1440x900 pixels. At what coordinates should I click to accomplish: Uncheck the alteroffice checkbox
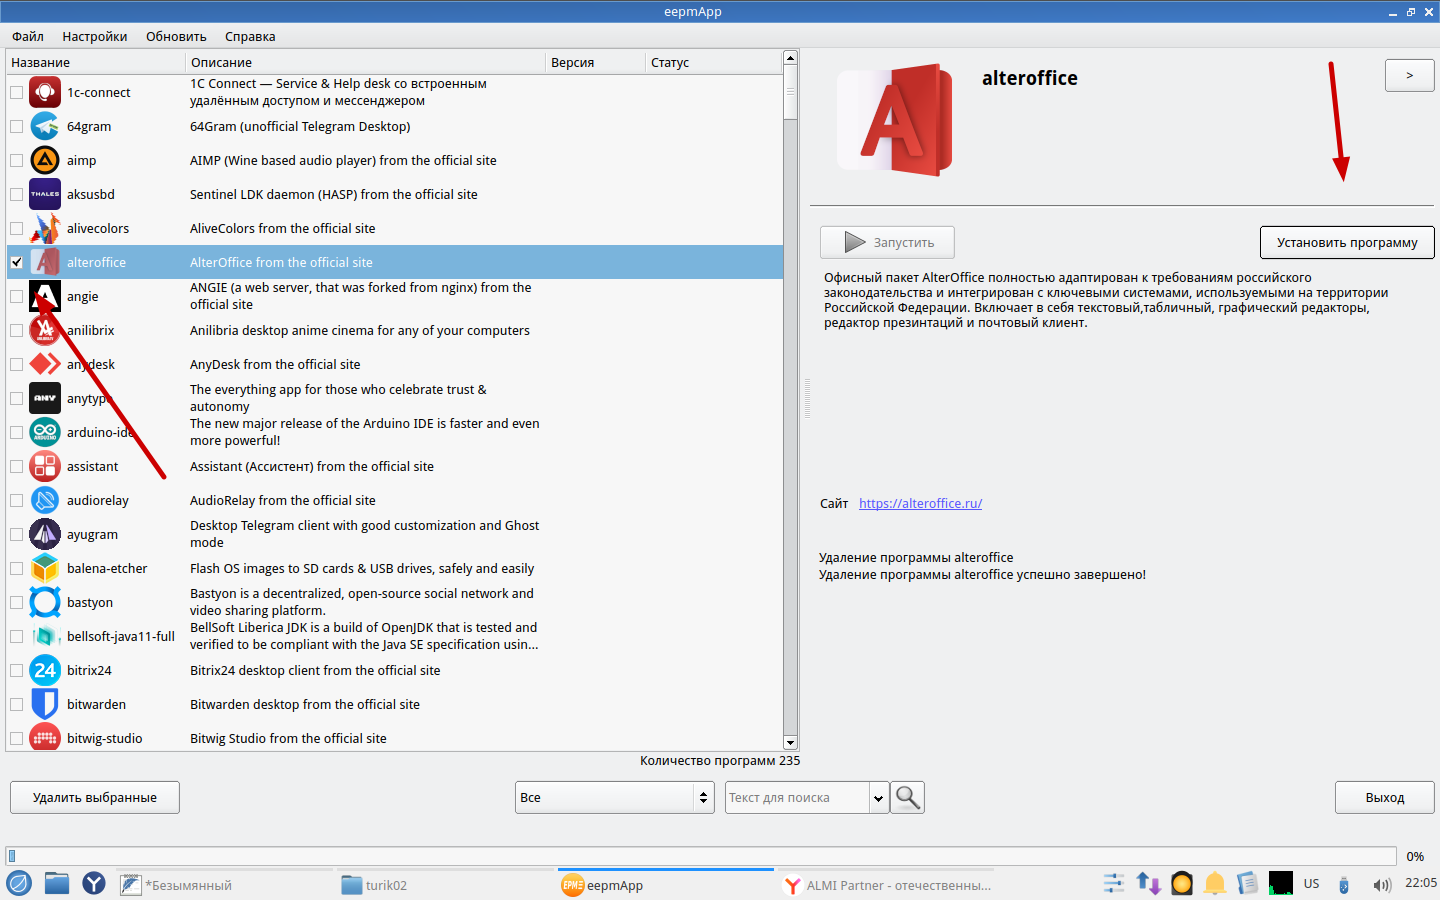pos(16,262)
